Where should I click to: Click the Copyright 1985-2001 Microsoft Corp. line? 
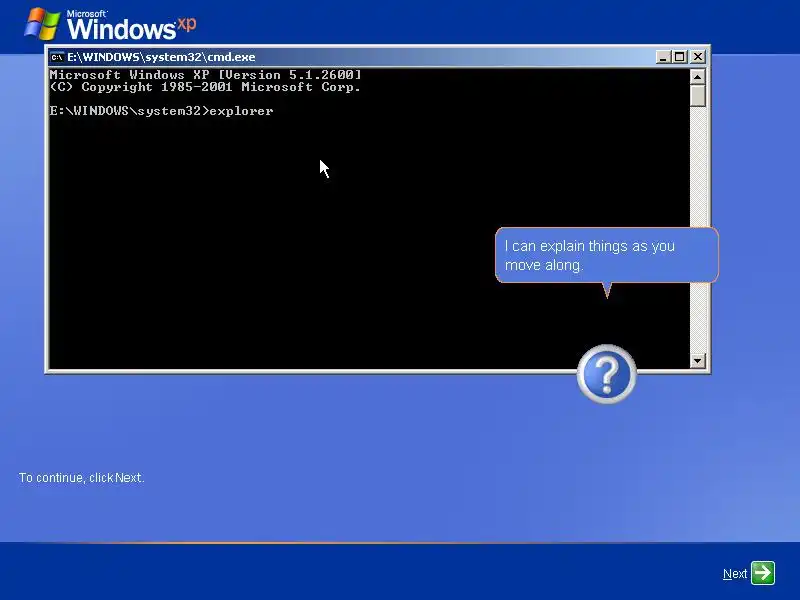(x=206, y=87)
